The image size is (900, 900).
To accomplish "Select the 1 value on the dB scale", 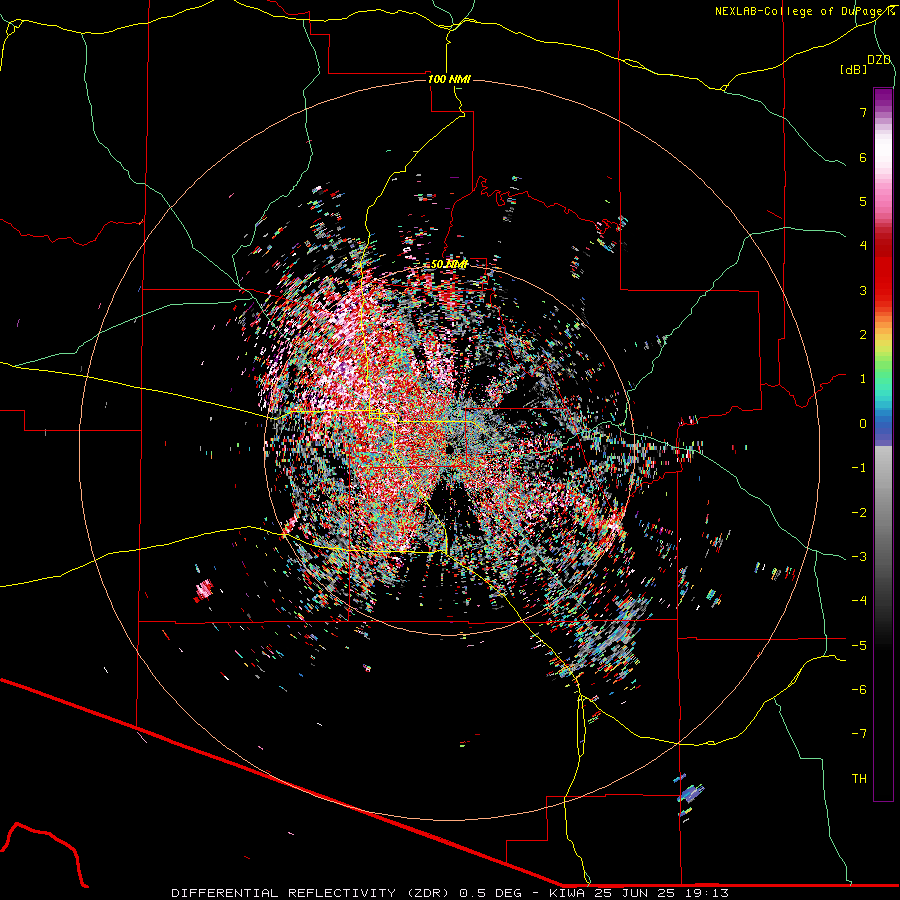I will tap(863, 379).
